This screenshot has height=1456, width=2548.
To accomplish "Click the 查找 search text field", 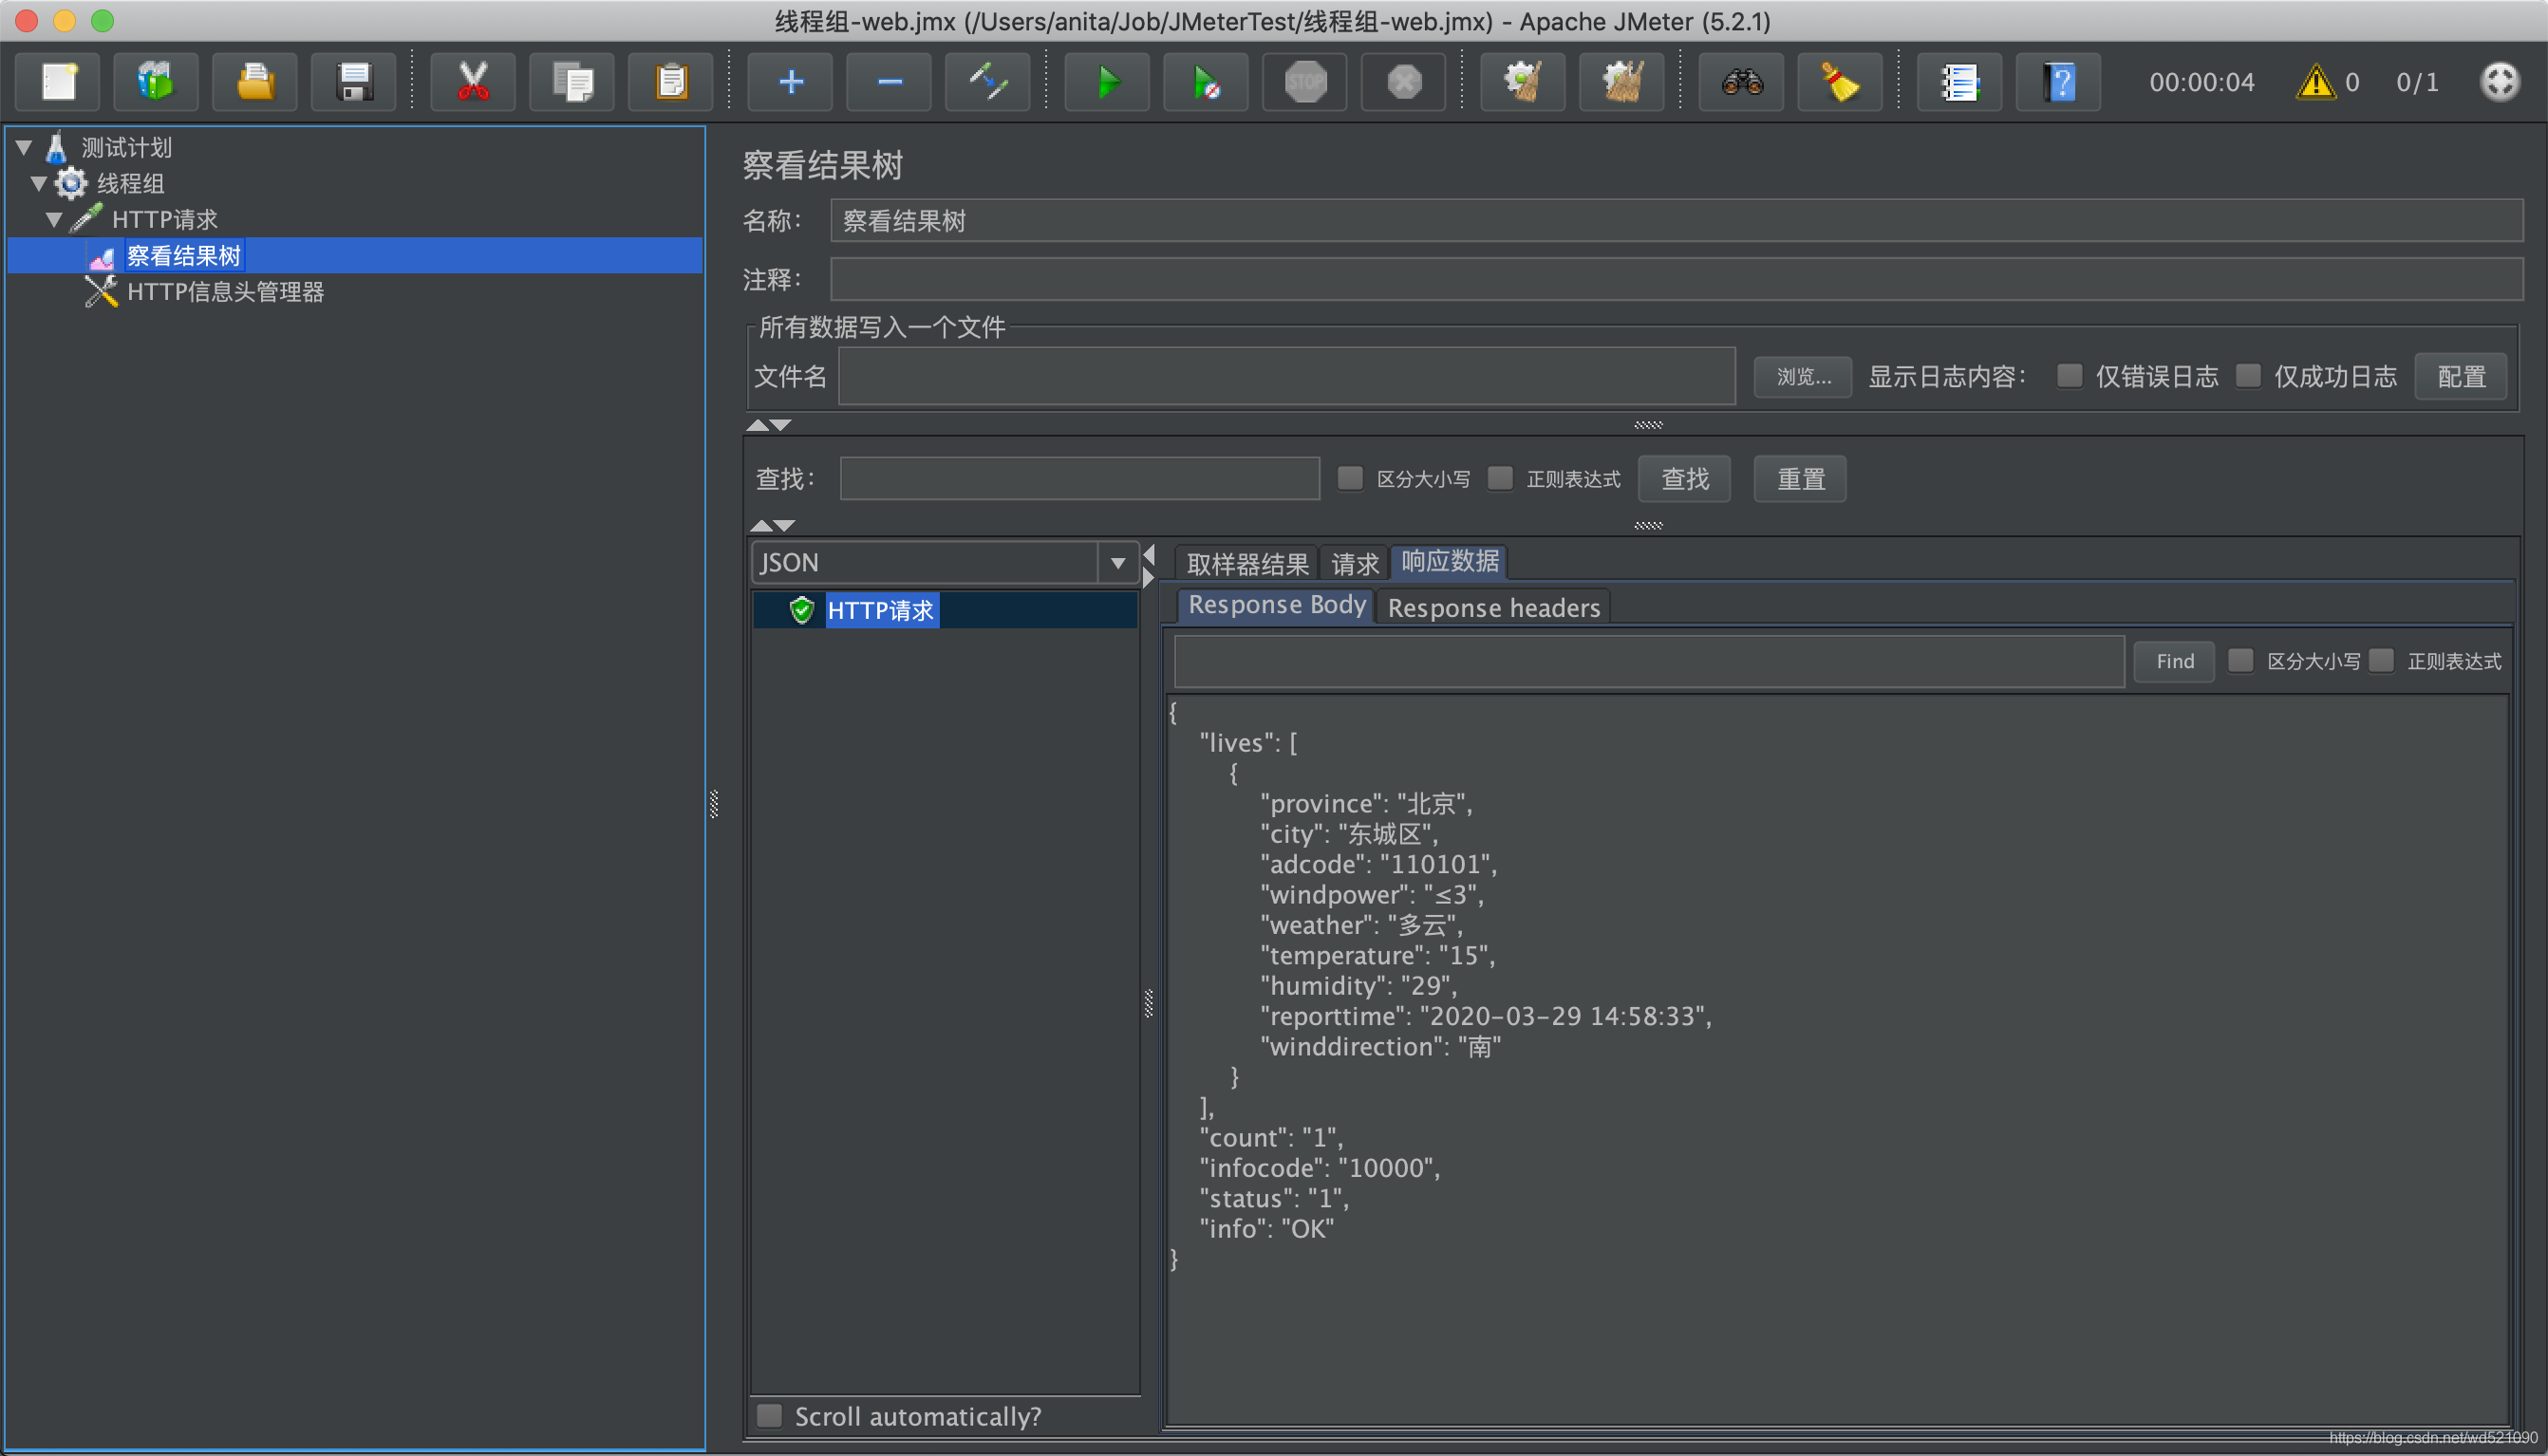I will pyautogui.click(x=1079, y=479).
